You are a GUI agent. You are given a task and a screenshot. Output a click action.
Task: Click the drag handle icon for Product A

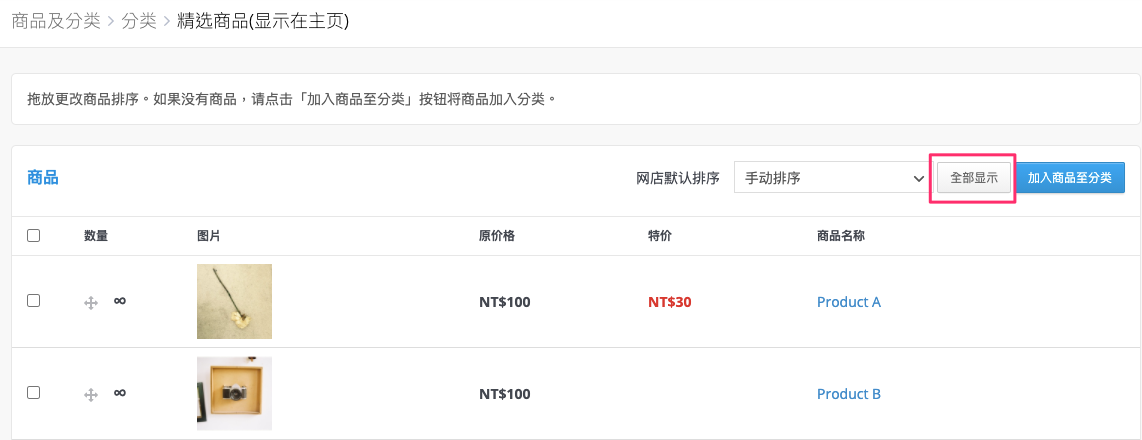click(91, 303)
